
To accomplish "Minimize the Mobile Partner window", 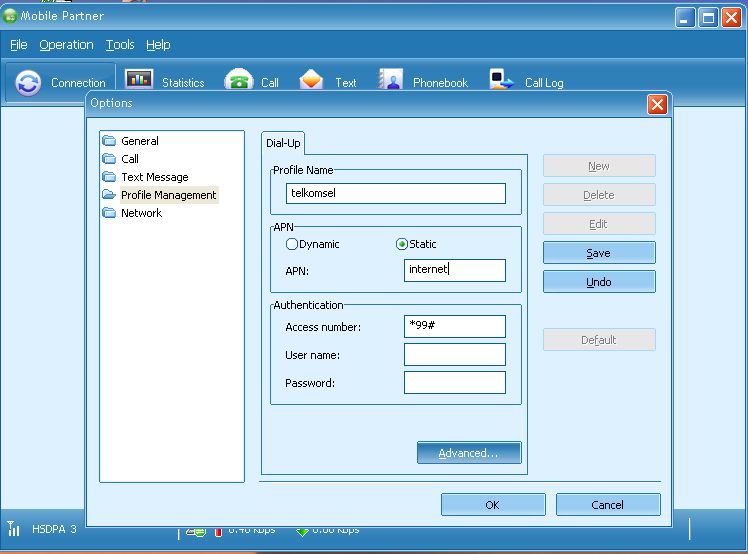I will coord(685,18).
